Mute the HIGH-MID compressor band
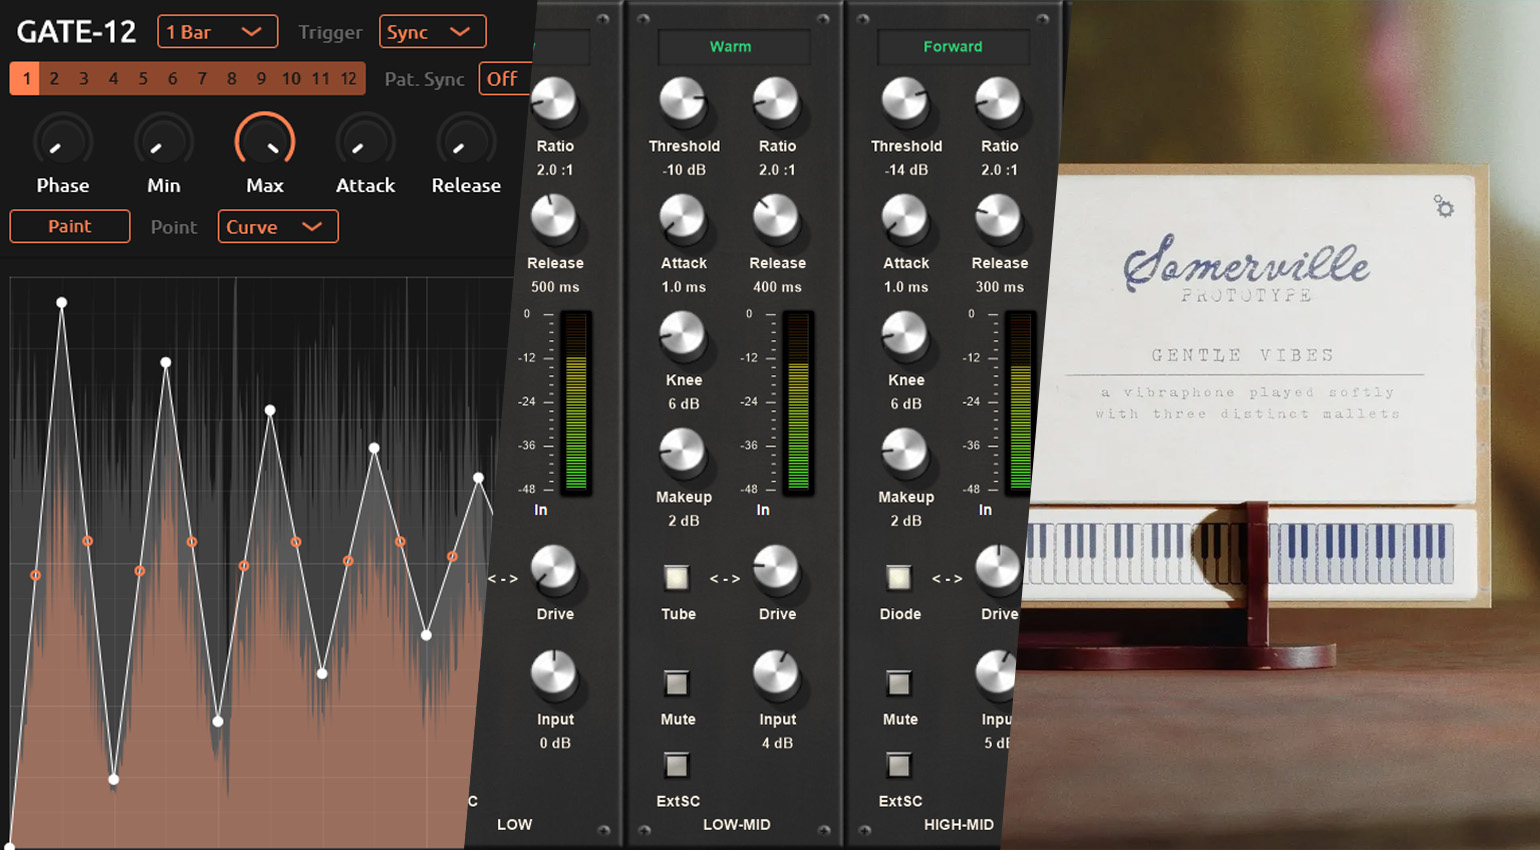 898,683
